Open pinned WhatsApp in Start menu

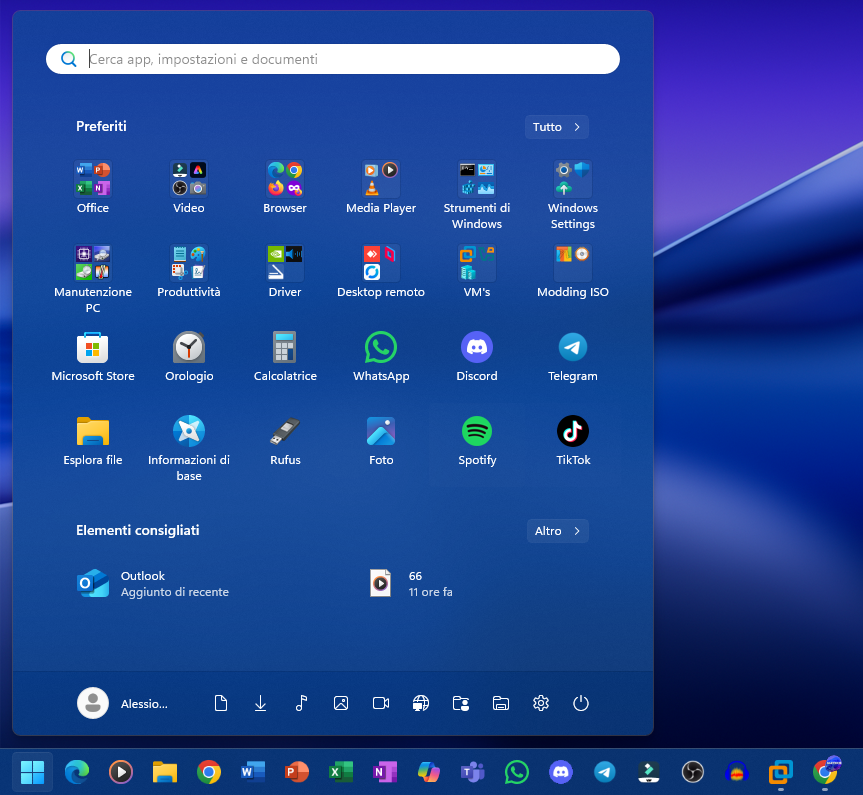381,356
